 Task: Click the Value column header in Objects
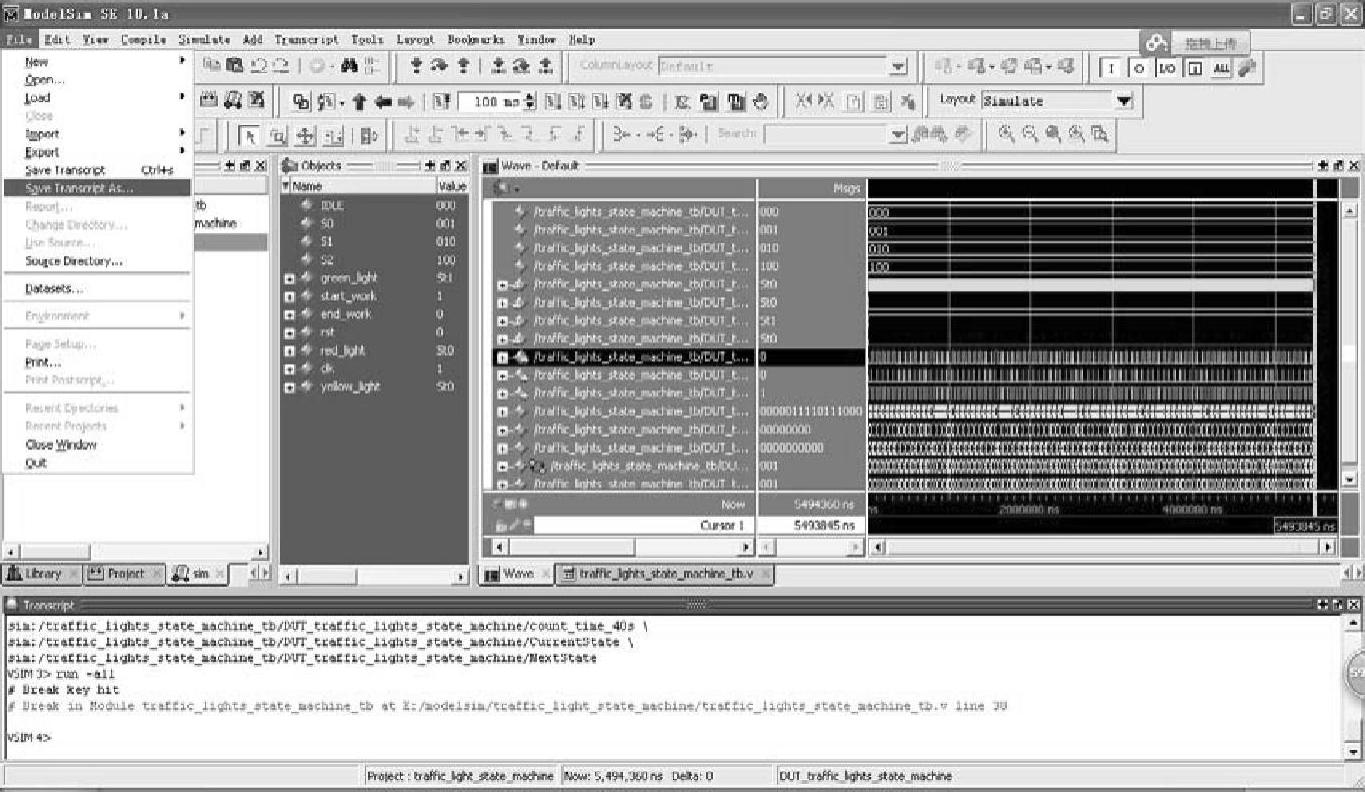coord(451,186)
